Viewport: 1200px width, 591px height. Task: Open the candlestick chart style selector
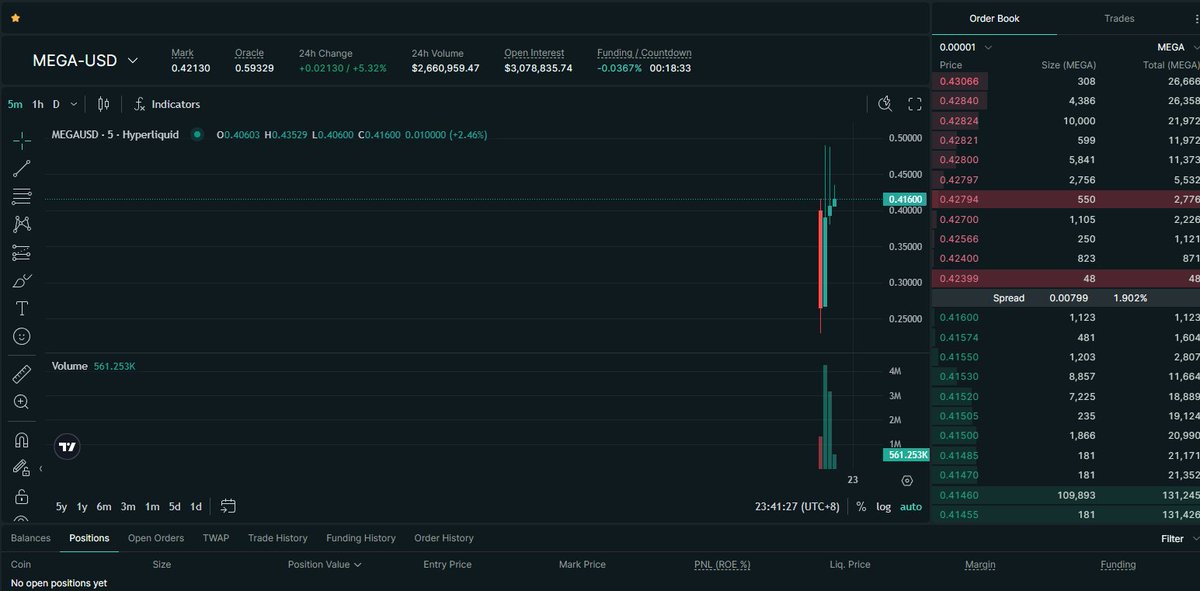coord(103,104)
